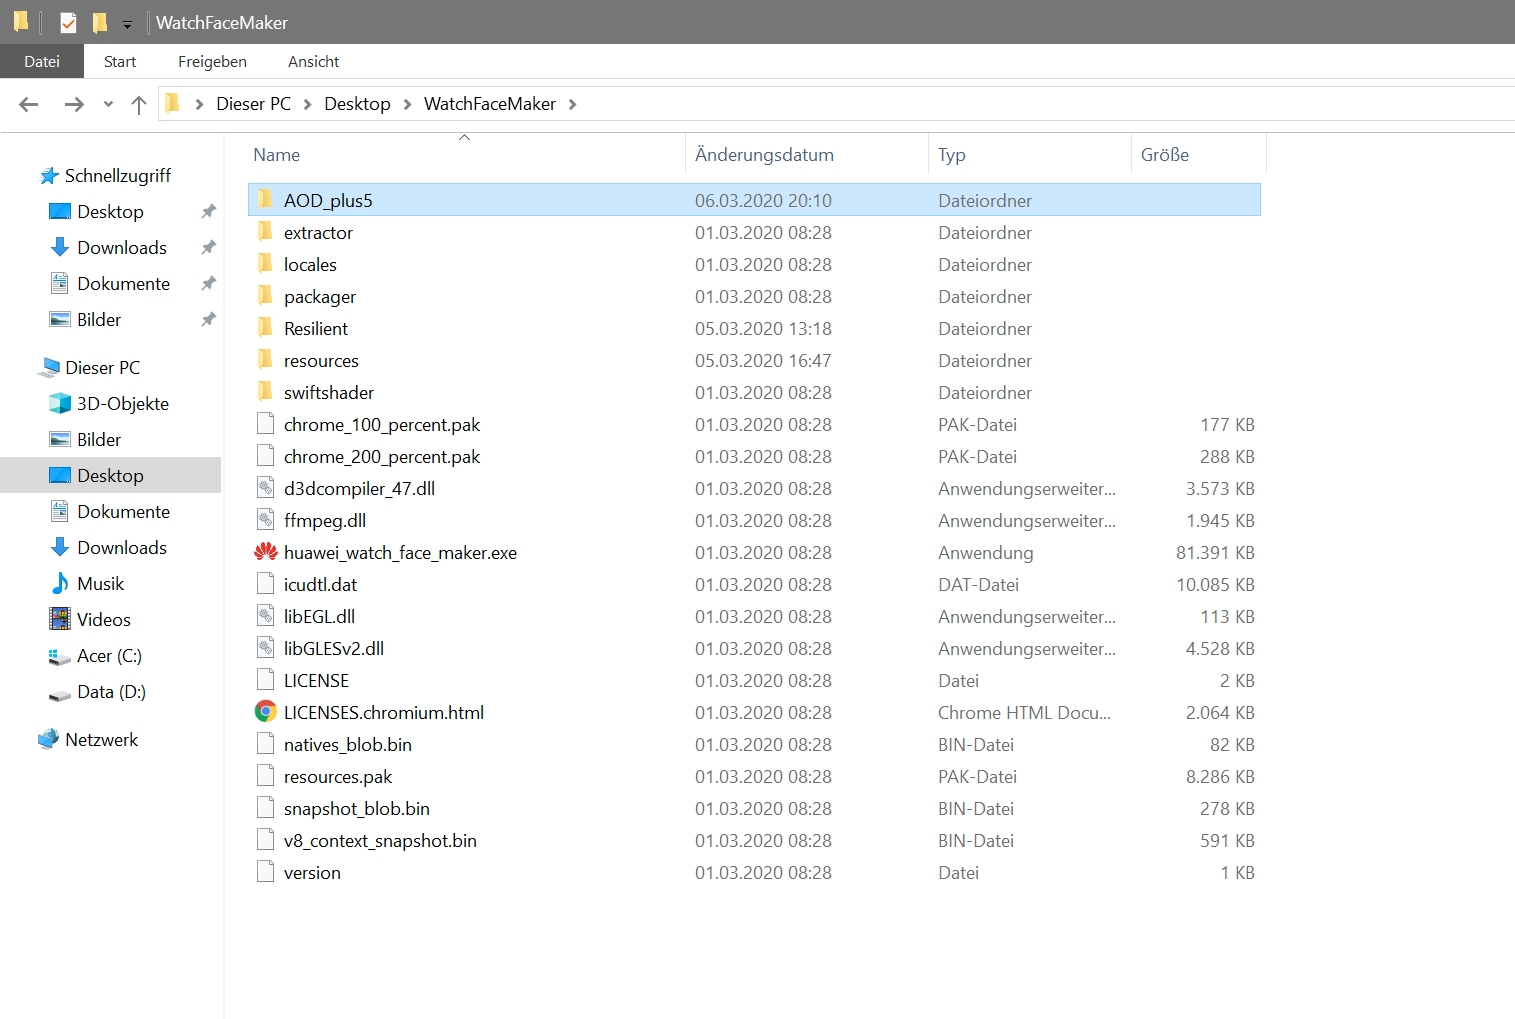
Task: Select the version file name
Action: [x=312, y=873]
